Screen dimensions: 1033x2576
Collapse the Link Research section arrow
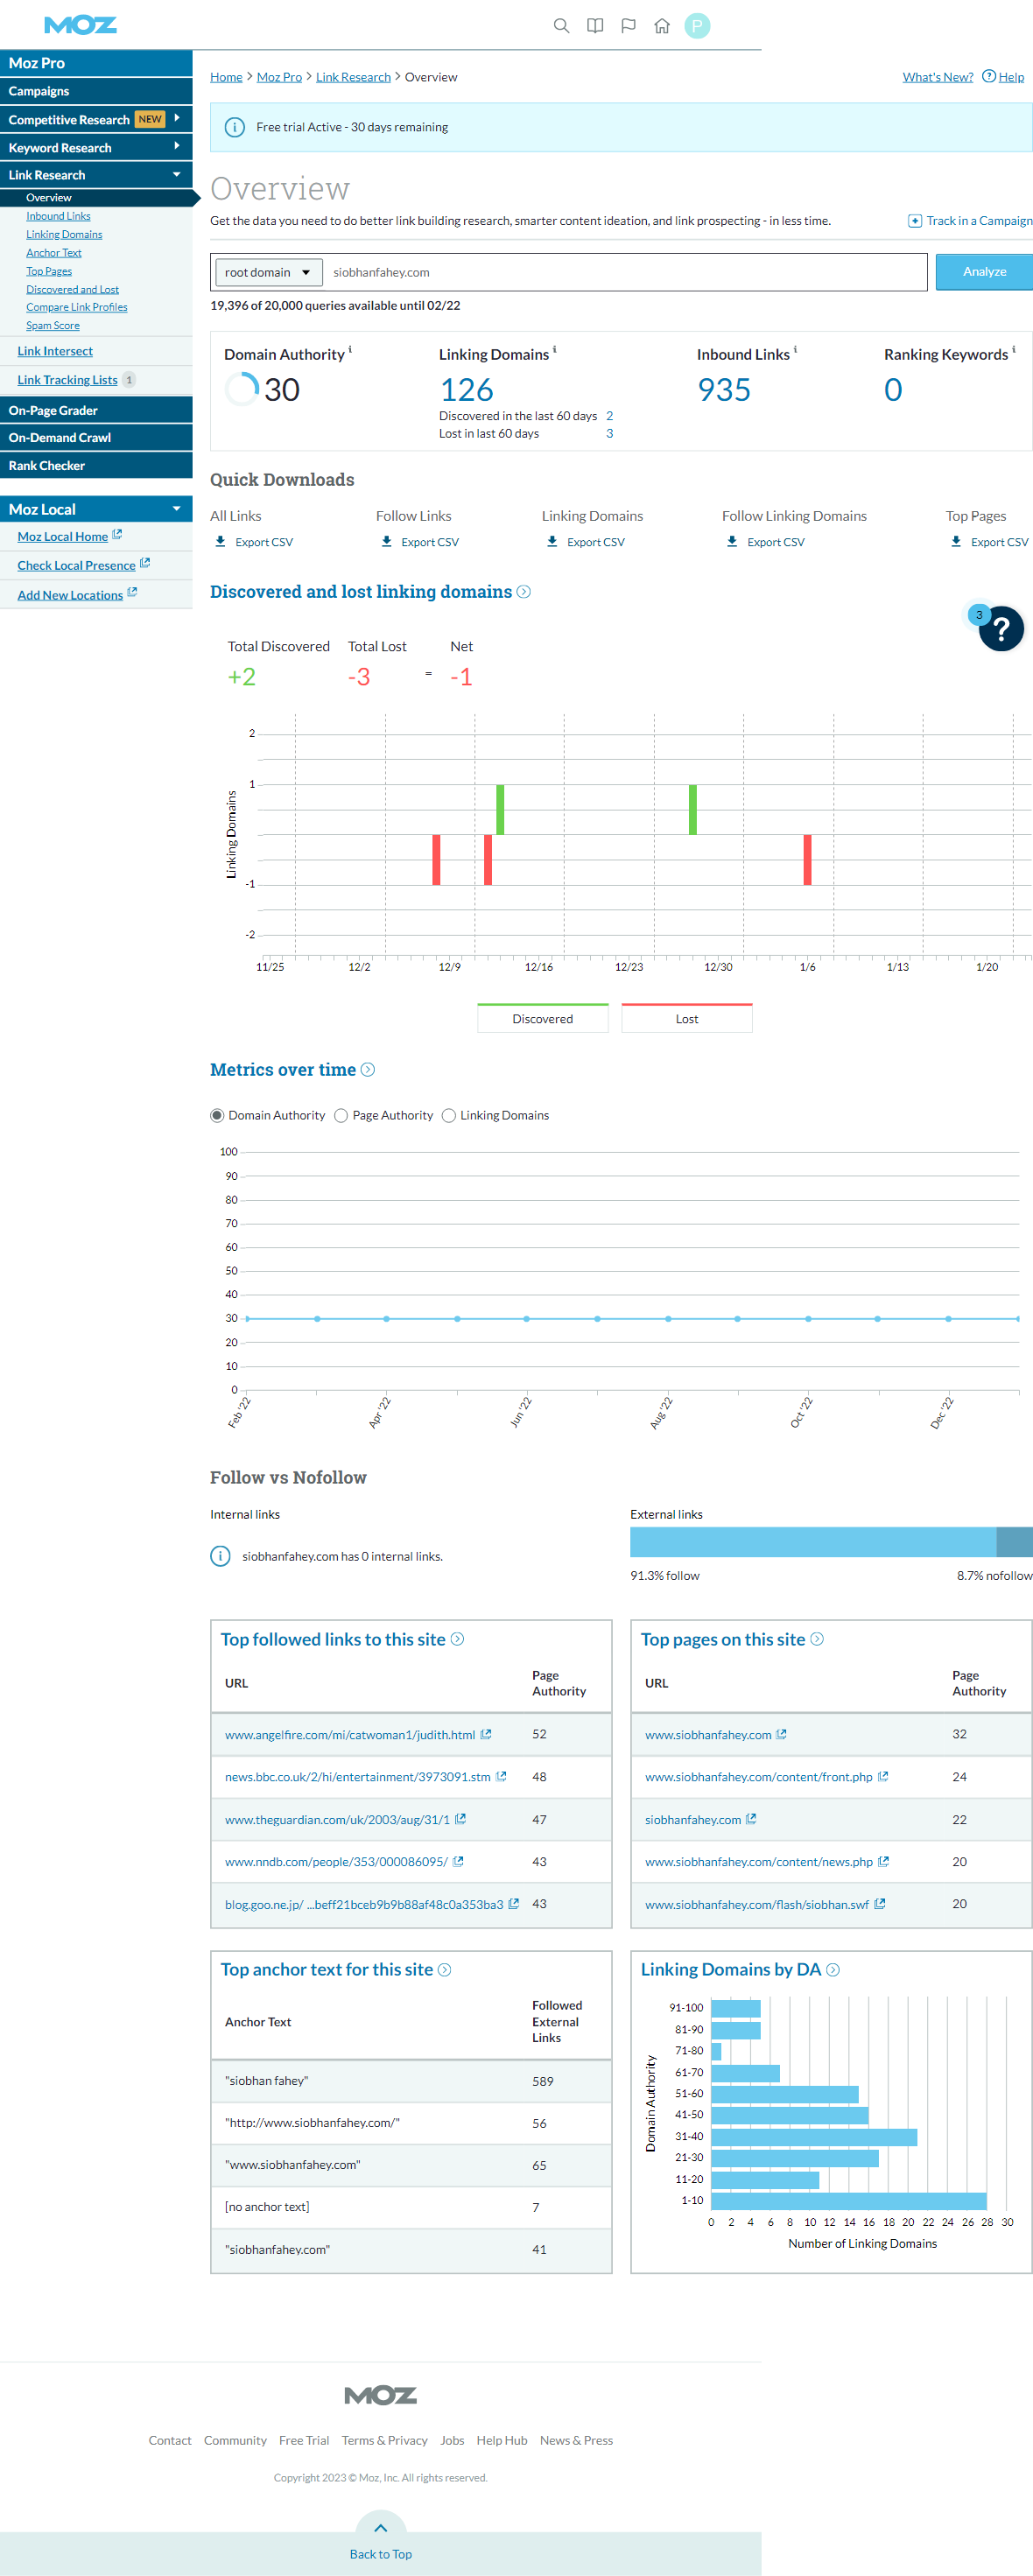[177, 175]
